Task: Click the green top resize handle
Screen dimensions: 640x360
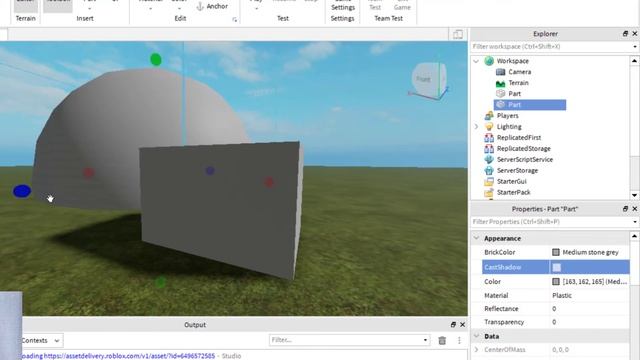Action: coord(156,60)
